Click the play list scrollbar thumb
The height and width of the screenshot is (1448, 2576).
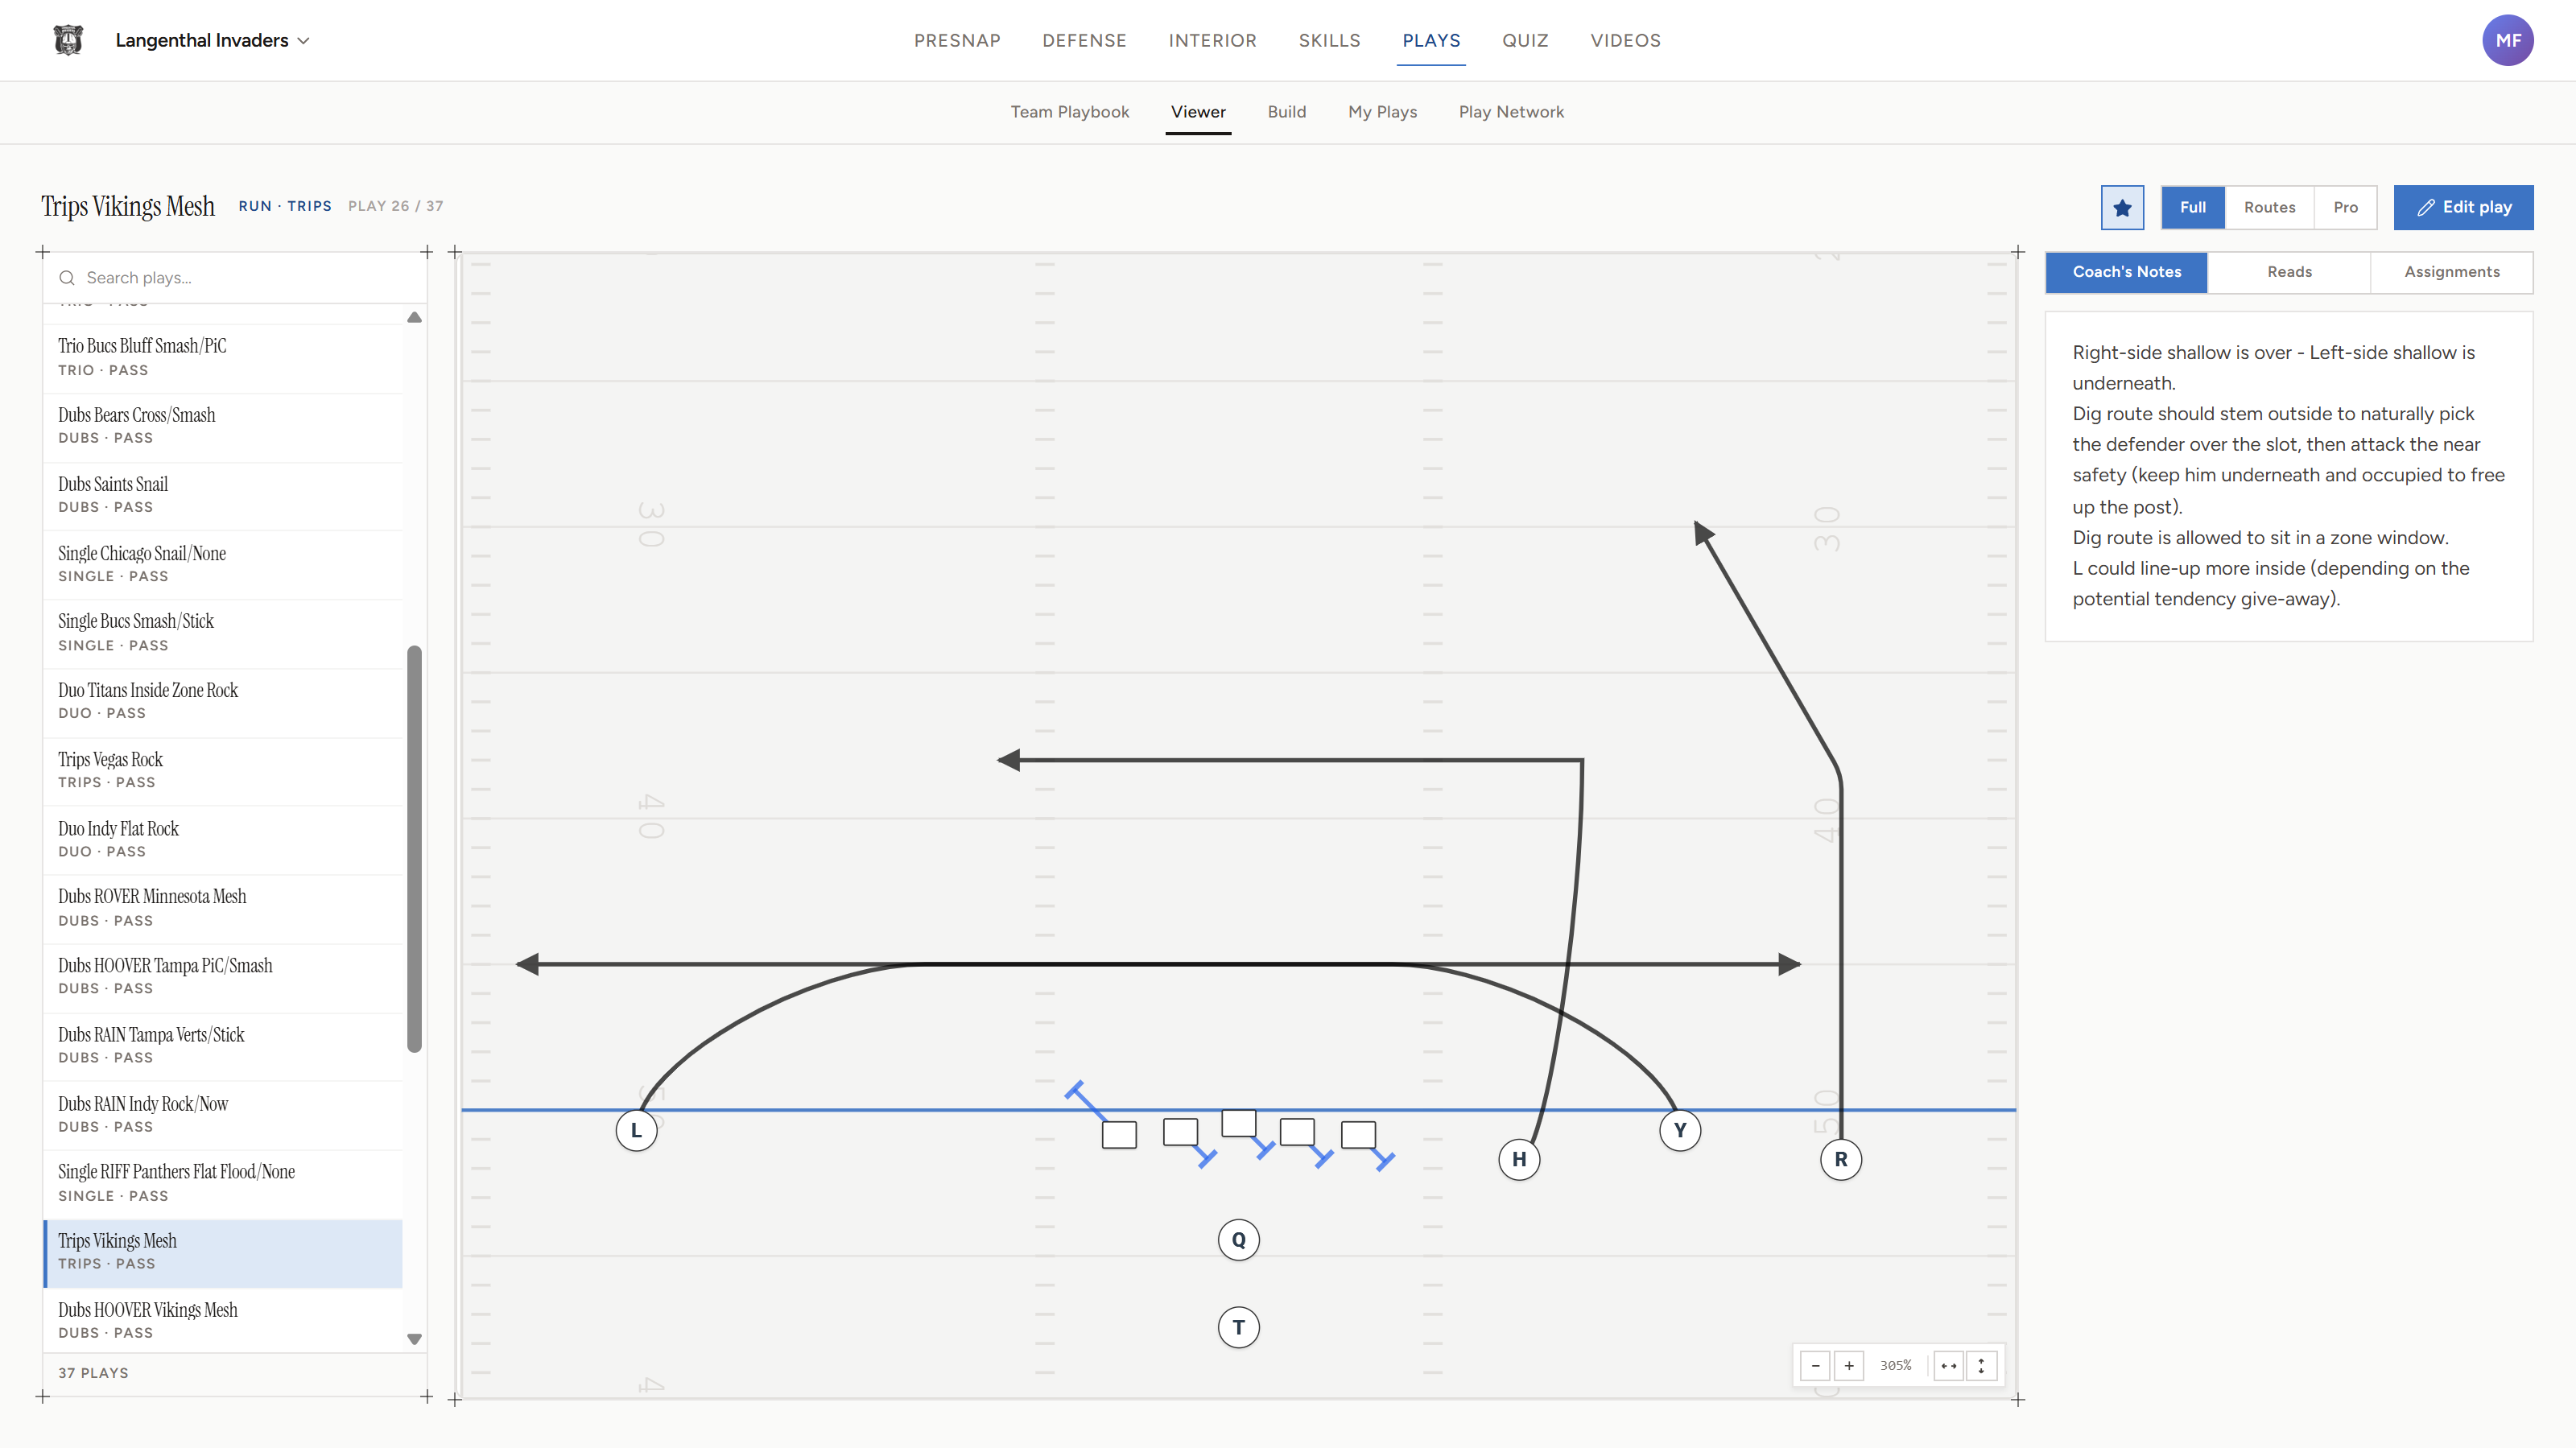pyautogui.click(x=414, y=849)
